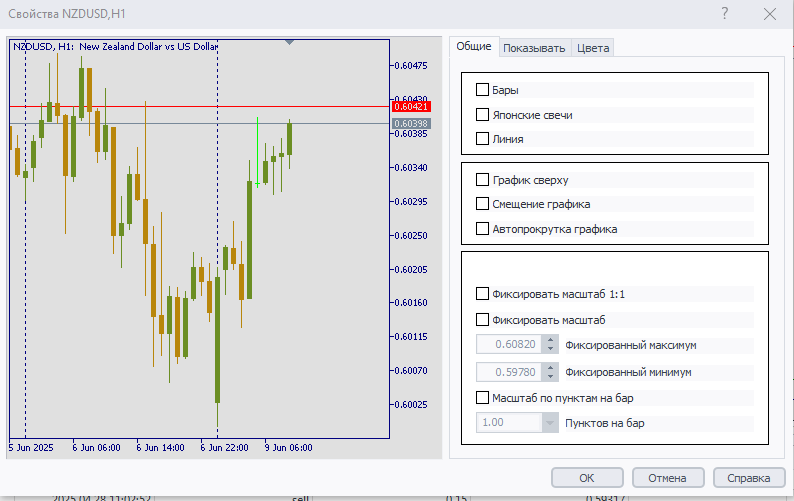
Task: Click the 0.60250 price scale label
Action: pos(411,235)
